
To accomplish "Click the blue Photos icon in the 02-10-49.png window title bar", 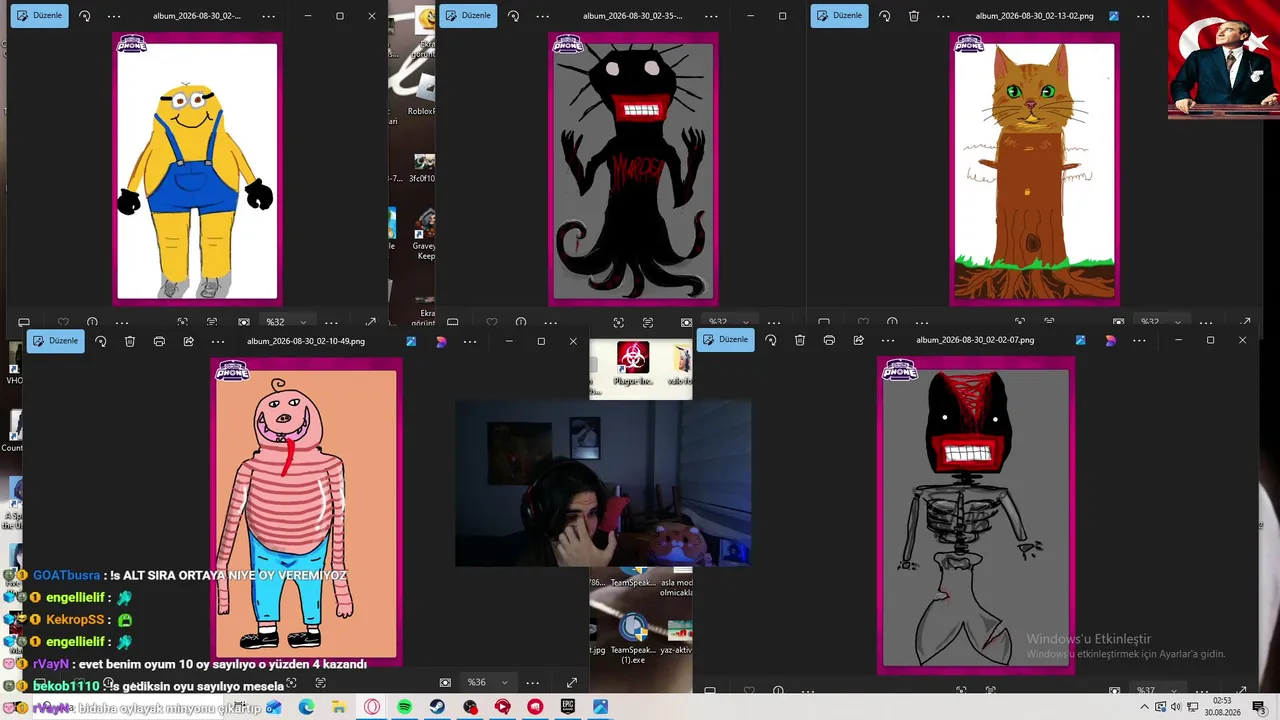I will (x=411, y=341).
